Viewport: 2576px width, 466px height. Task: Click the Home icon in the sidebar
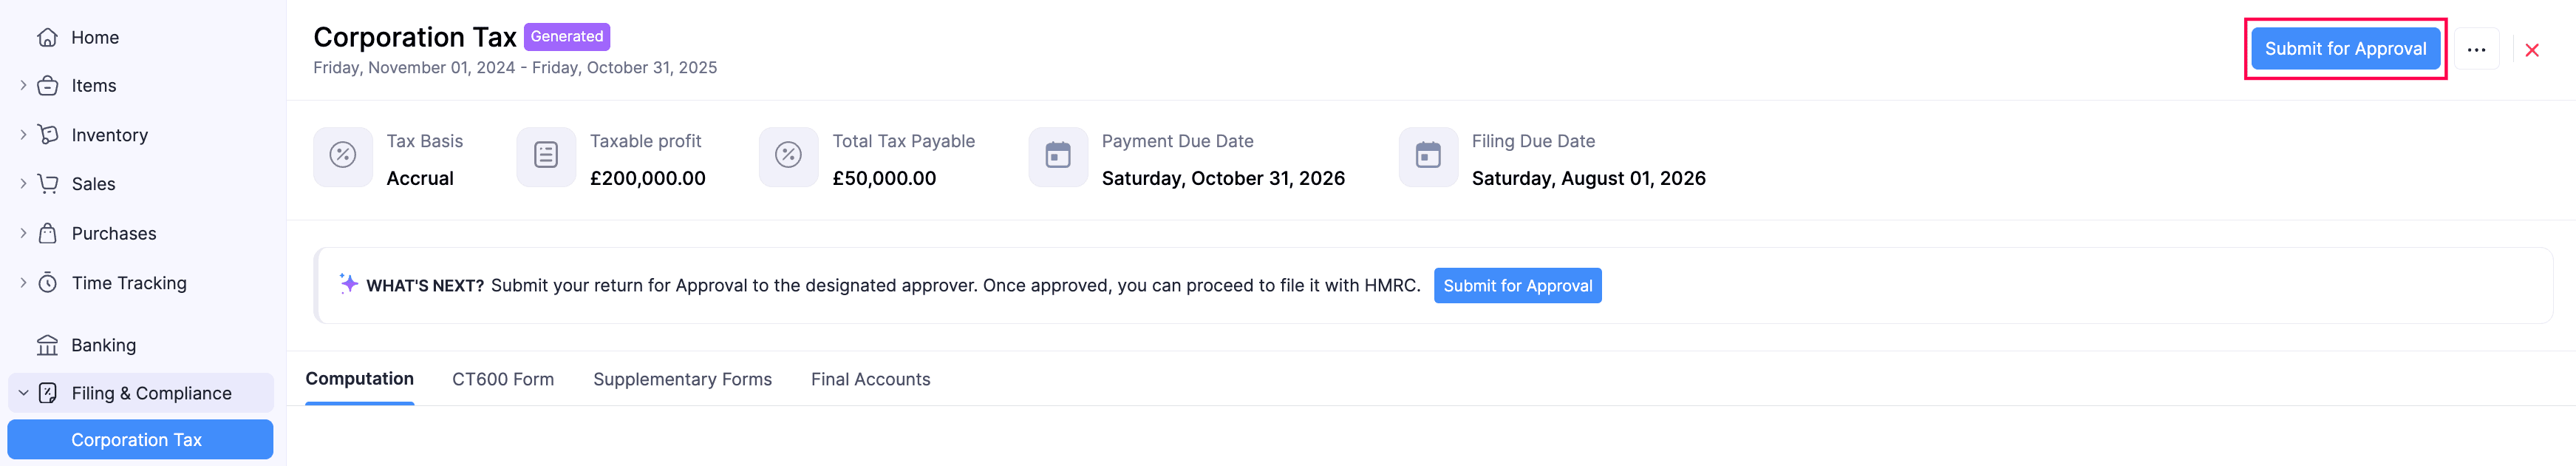pos(49,37)
